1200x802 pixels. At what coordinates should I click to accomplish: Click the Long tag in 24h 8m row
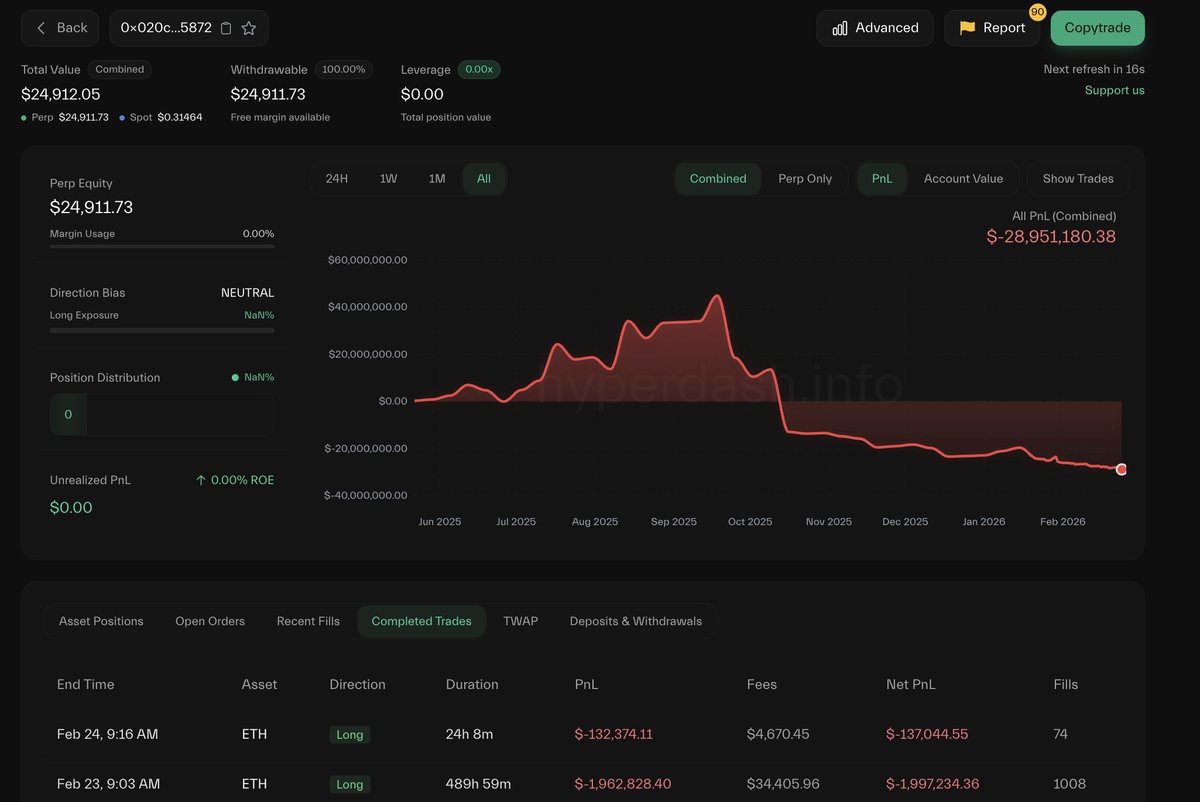point(350,735)
